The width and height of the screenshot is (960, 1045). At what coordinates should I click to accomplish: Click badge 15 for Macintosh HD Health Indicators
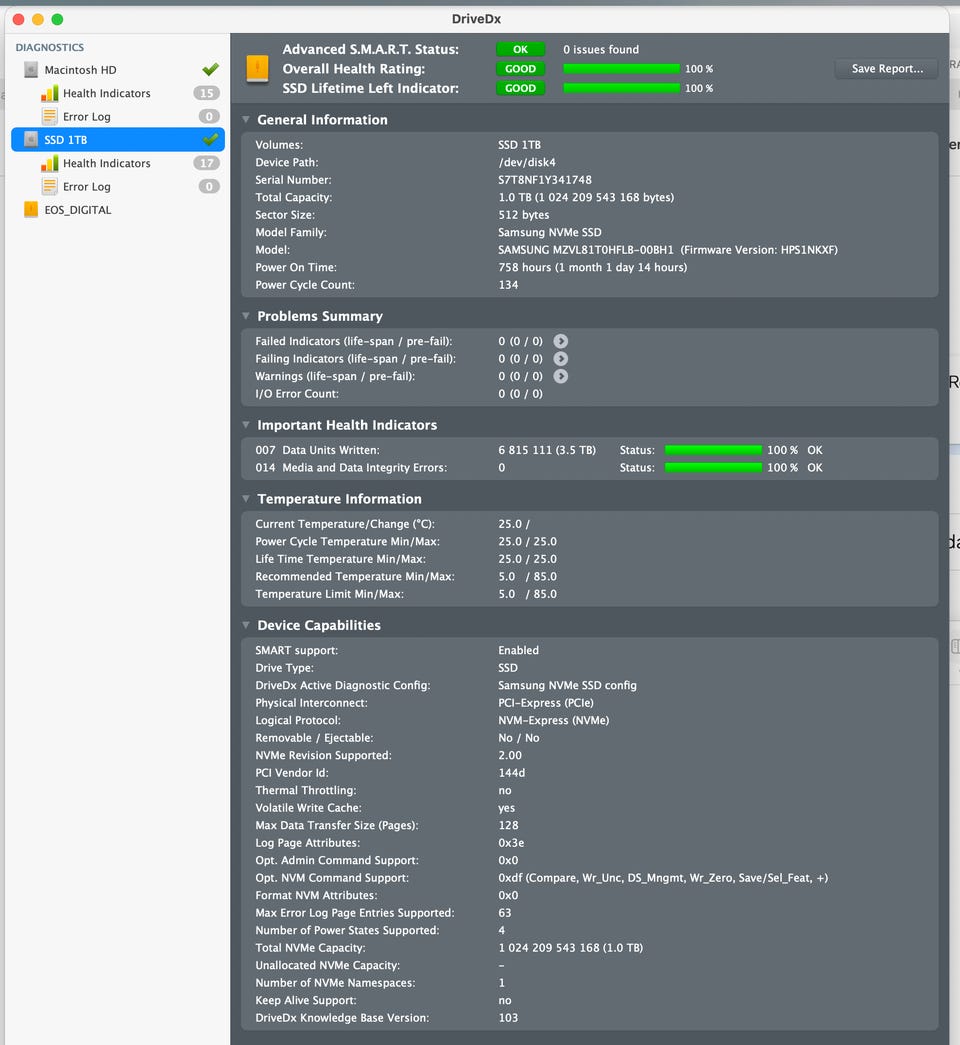click(x=207, y=93)
